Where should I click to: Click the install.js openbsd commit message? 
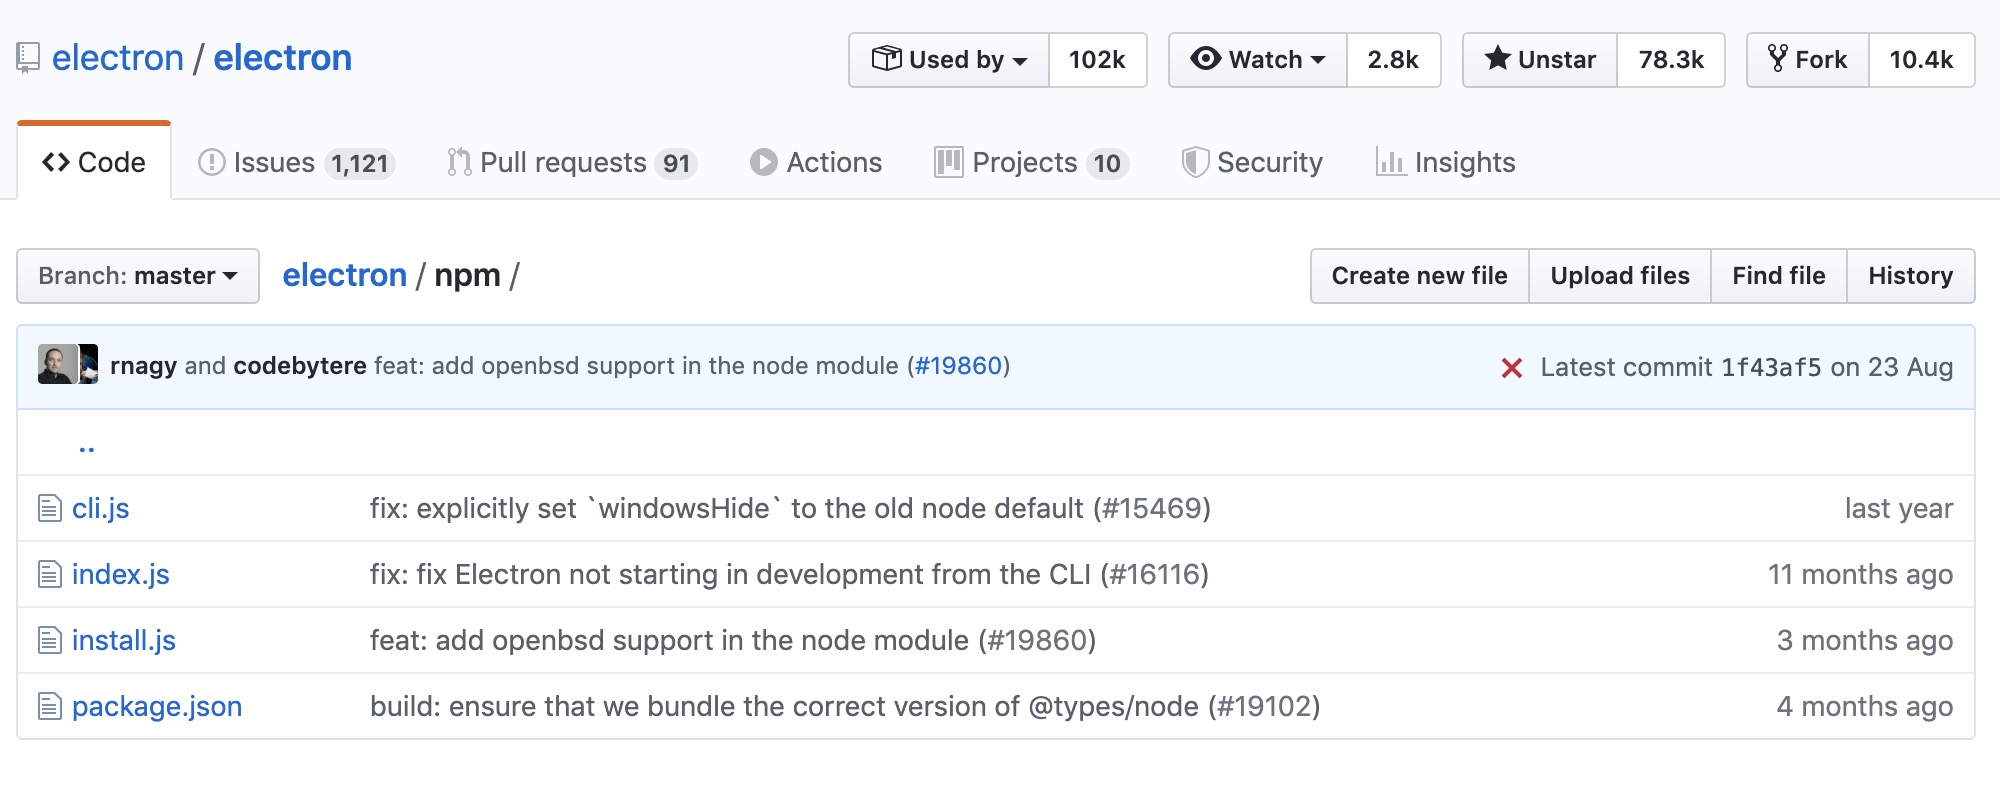733,641
